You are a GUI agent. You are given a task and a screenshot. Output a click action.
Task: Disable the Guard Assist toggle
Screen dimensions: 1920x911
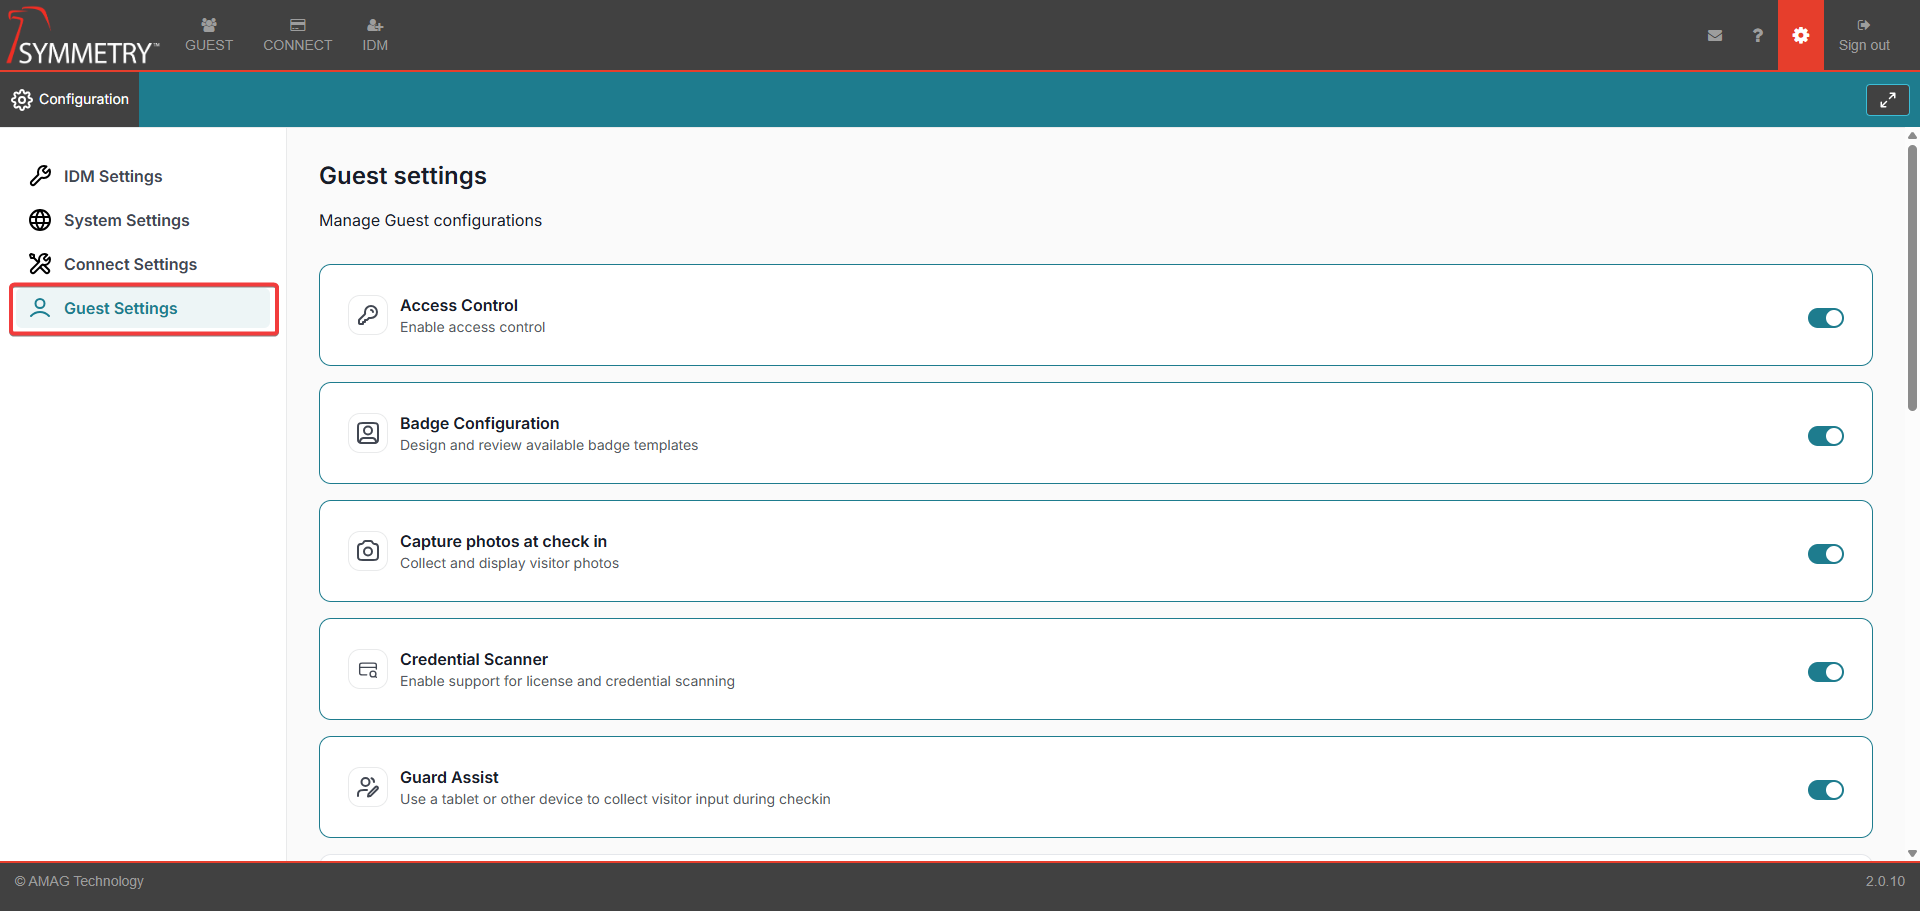(1825, 790)
